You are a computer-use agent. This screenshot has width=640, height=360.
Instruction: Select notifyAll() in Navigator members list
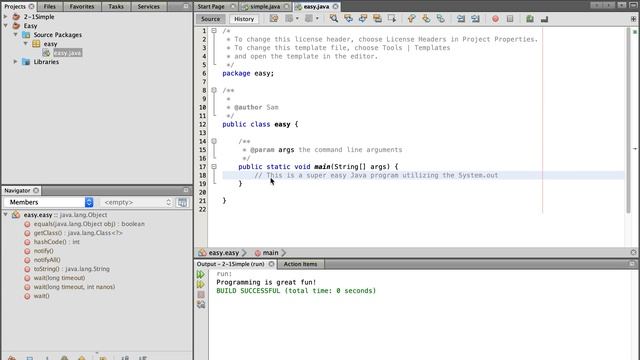coord(47,260)
